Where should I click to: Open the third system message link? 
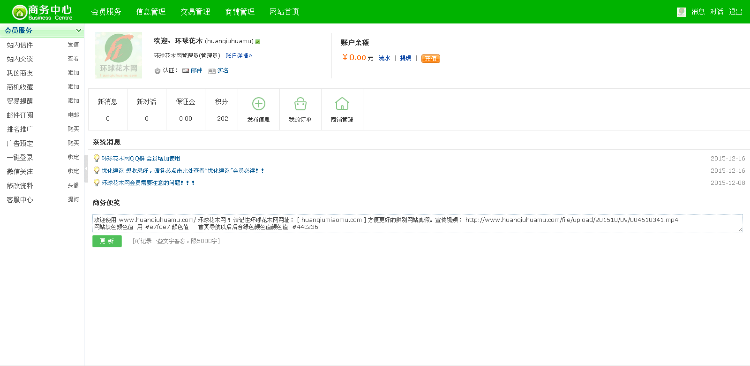148,183
